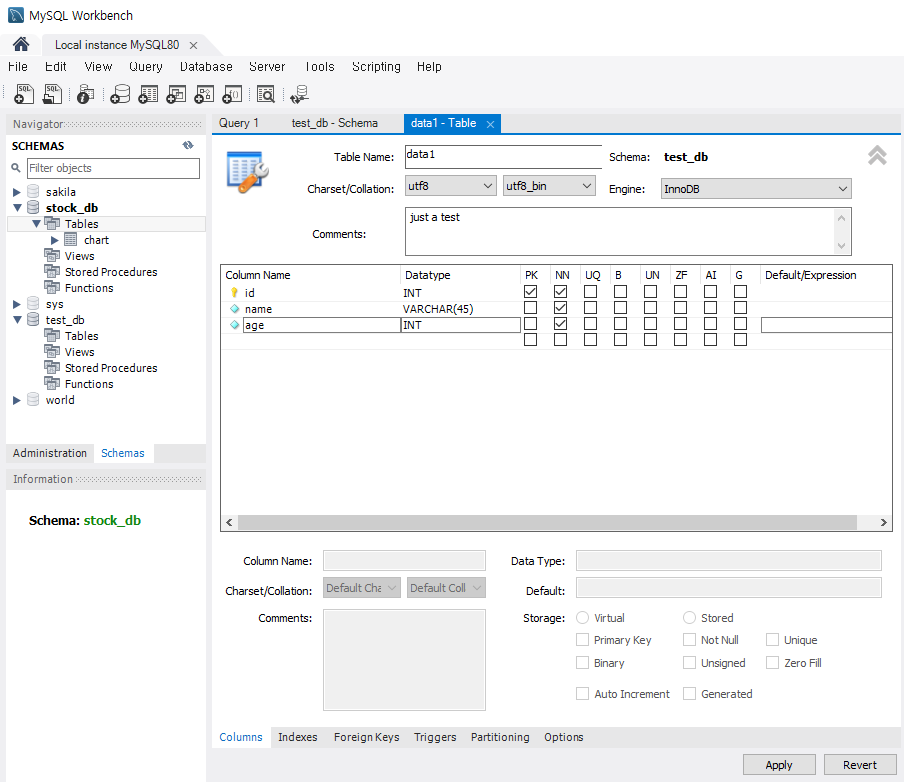The image size is (904, 782).
Task: Click the chart table icon
Action: pos(70,239)
